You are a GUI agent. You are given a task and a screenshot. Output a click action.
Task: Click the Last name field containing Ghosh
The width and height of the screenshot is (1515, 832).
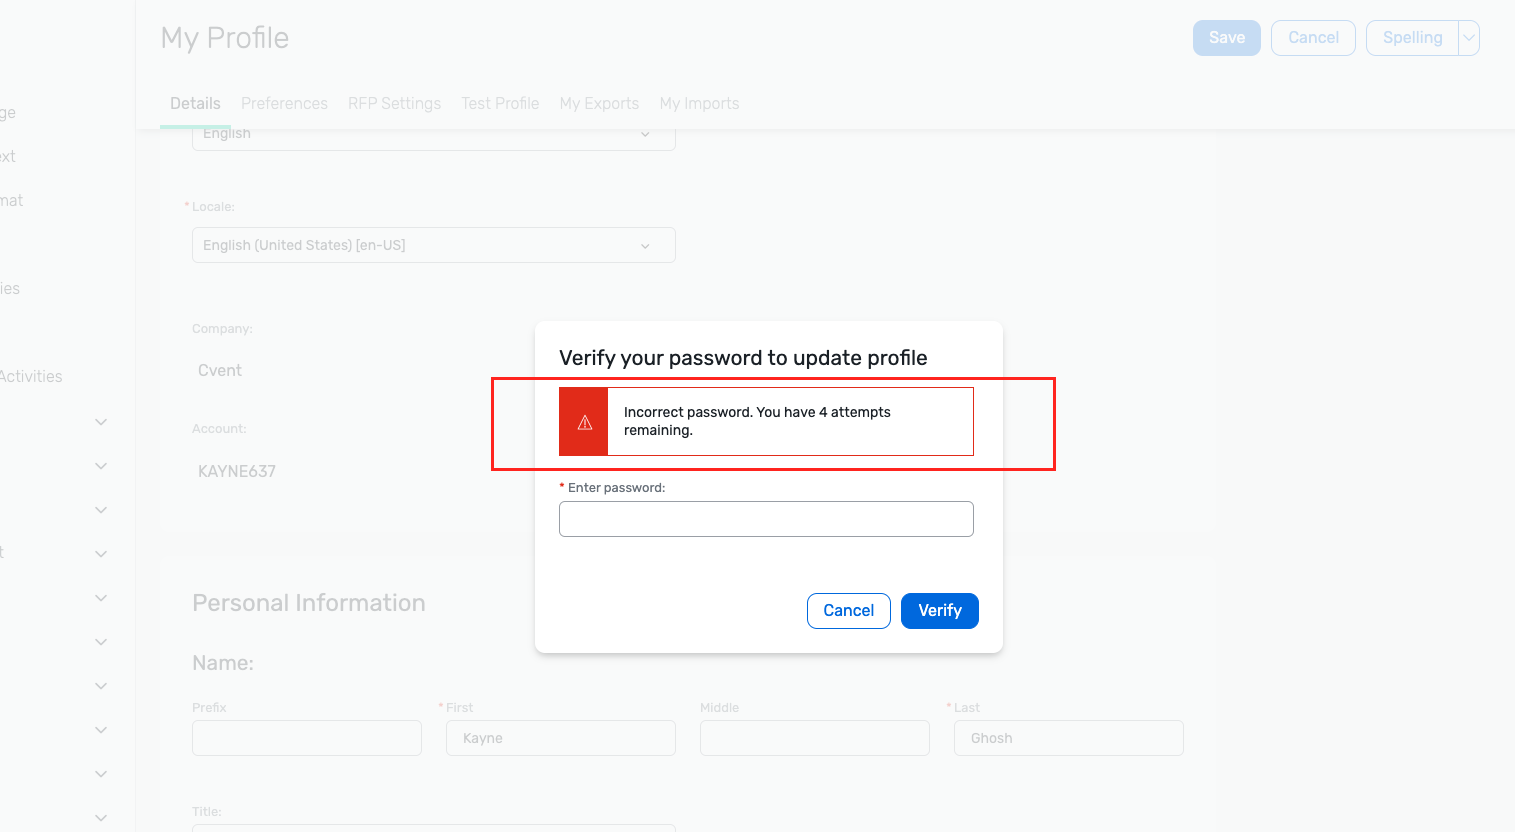(x=1069, y=738)
